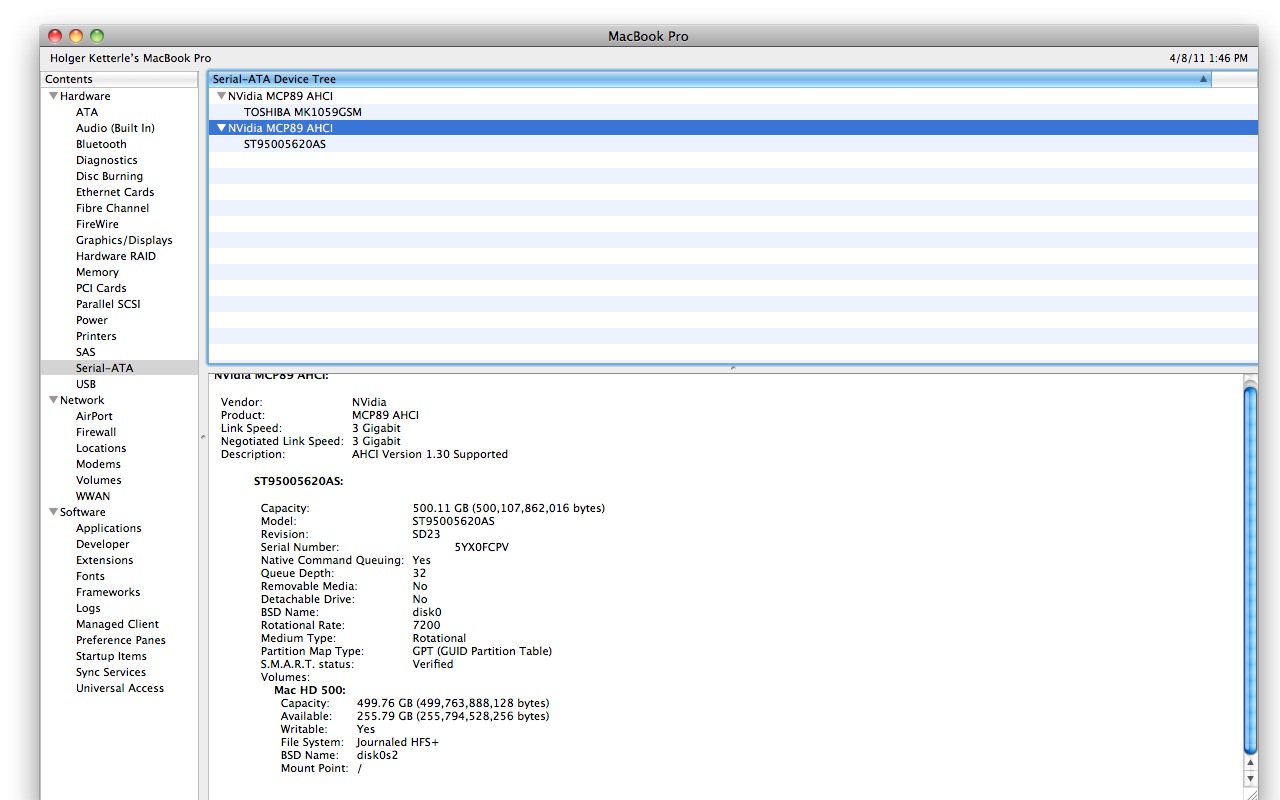Select ST95005620AS drive in device tree
Screen dimensions: 1280x800
285,144
